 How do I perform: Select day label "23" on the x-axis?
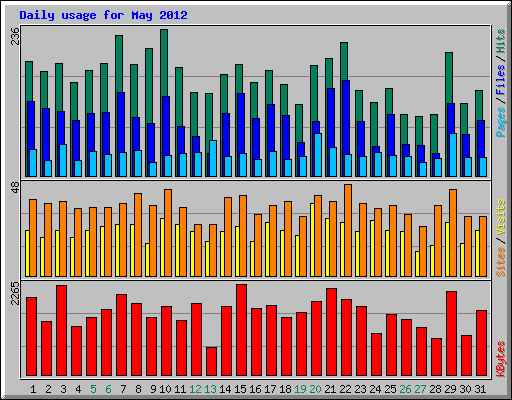point(360,389)
